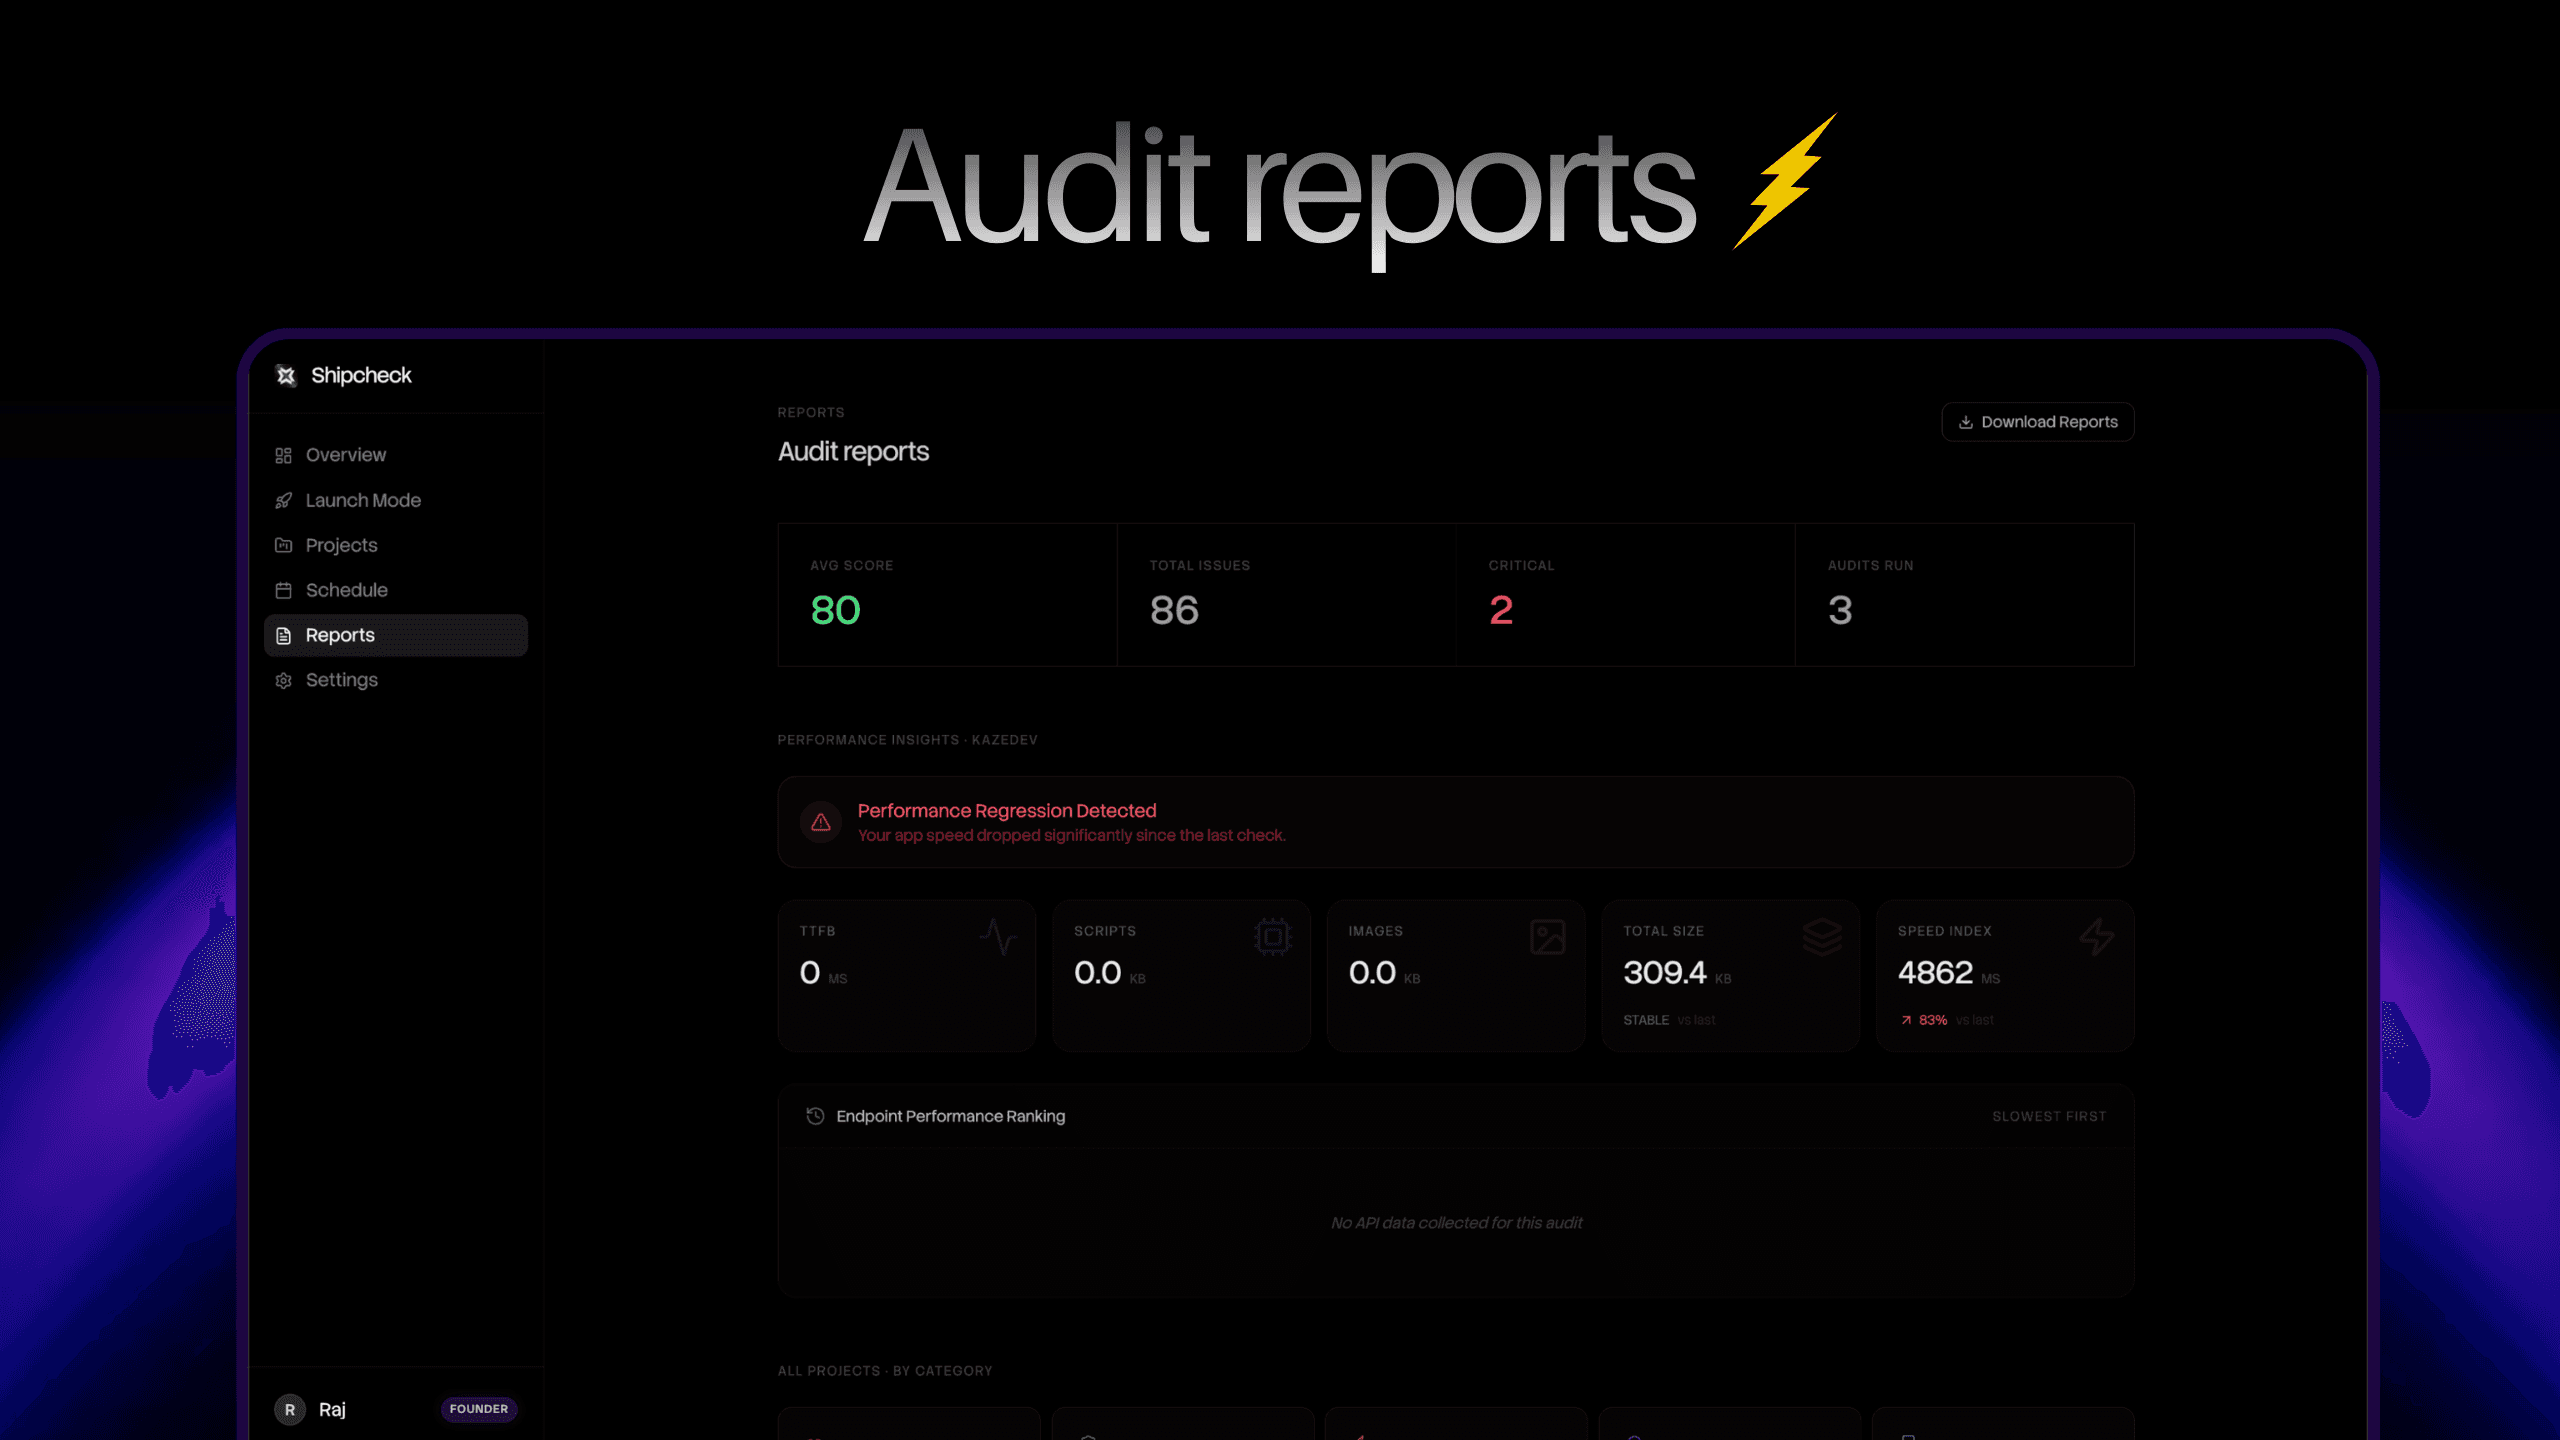The height and width of the screenshot is (1440, 2560).
Task: Click the Scripts chip icon
Action: [1271, 938]
